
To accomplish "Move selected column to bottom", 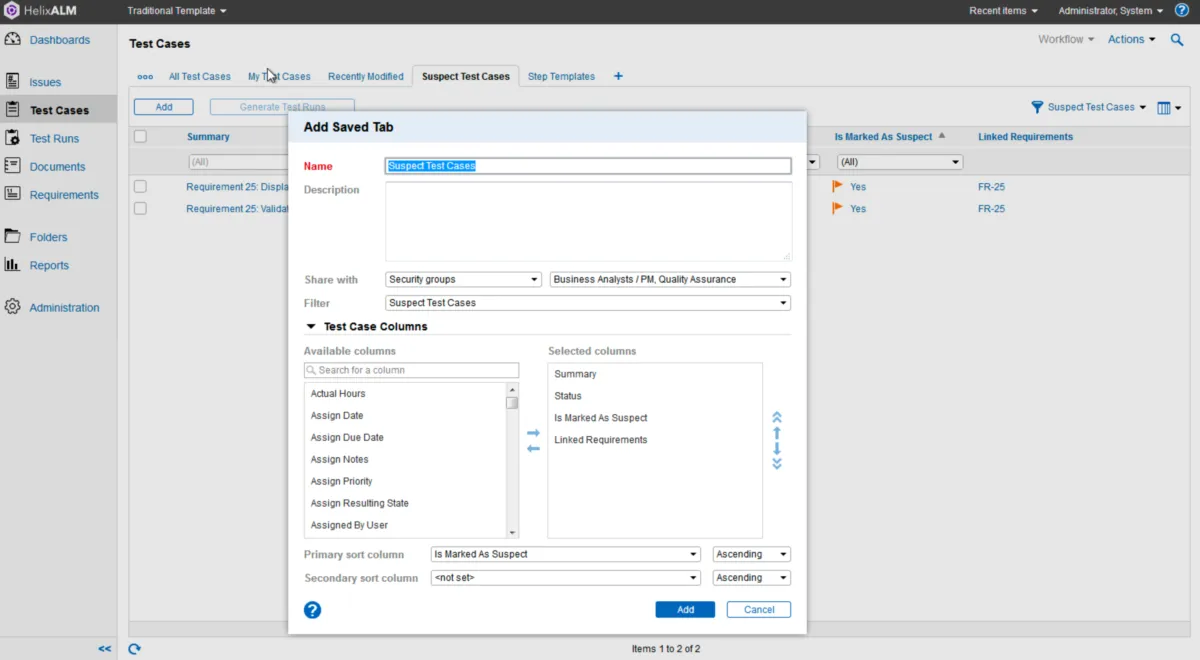I will (x=777, y=463).
